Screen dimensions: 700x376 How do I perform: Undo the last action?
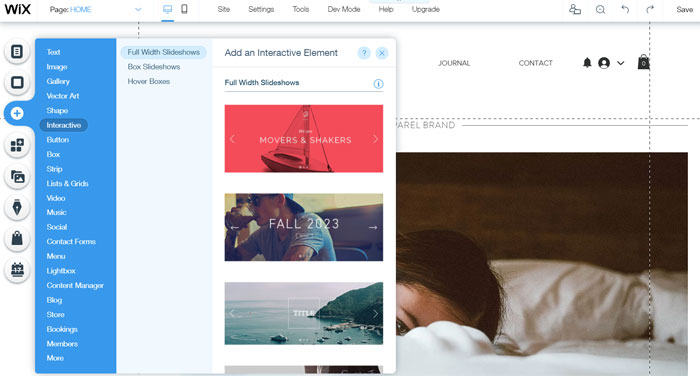tap(625, 9)
